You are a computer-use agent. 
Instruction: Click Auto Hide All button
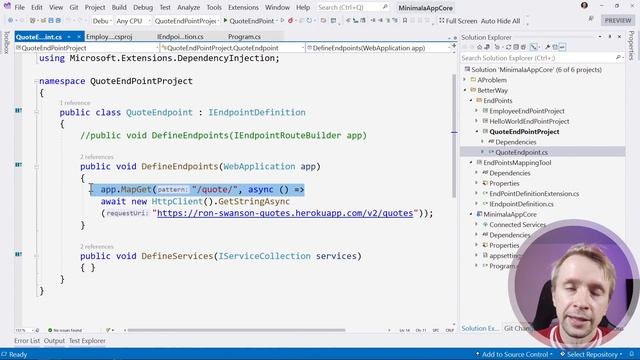point(500,20)
